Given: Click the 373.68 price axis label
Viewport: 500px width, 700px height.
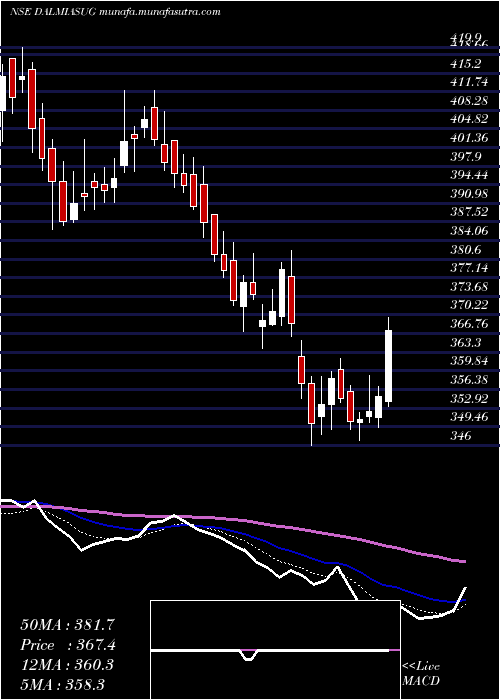Looking at the screenshot, I should [x=469, y=287].
